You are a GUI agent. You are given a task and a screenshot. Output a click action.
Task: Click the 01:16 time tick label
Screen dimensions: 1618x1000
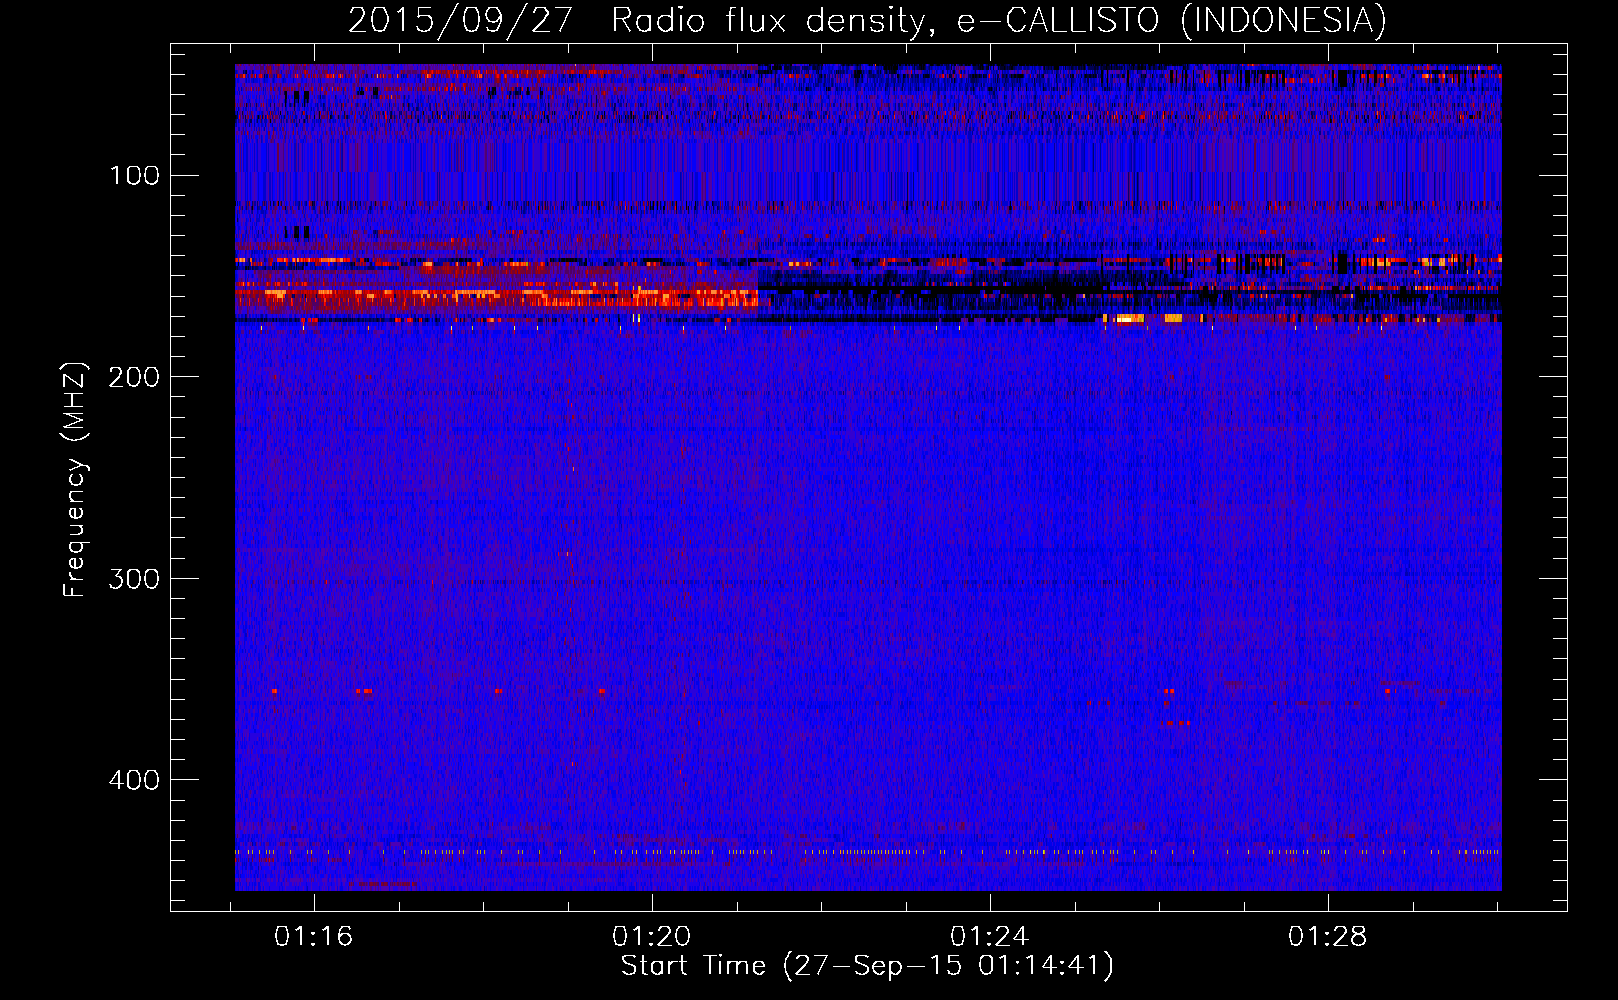[314, 937]
